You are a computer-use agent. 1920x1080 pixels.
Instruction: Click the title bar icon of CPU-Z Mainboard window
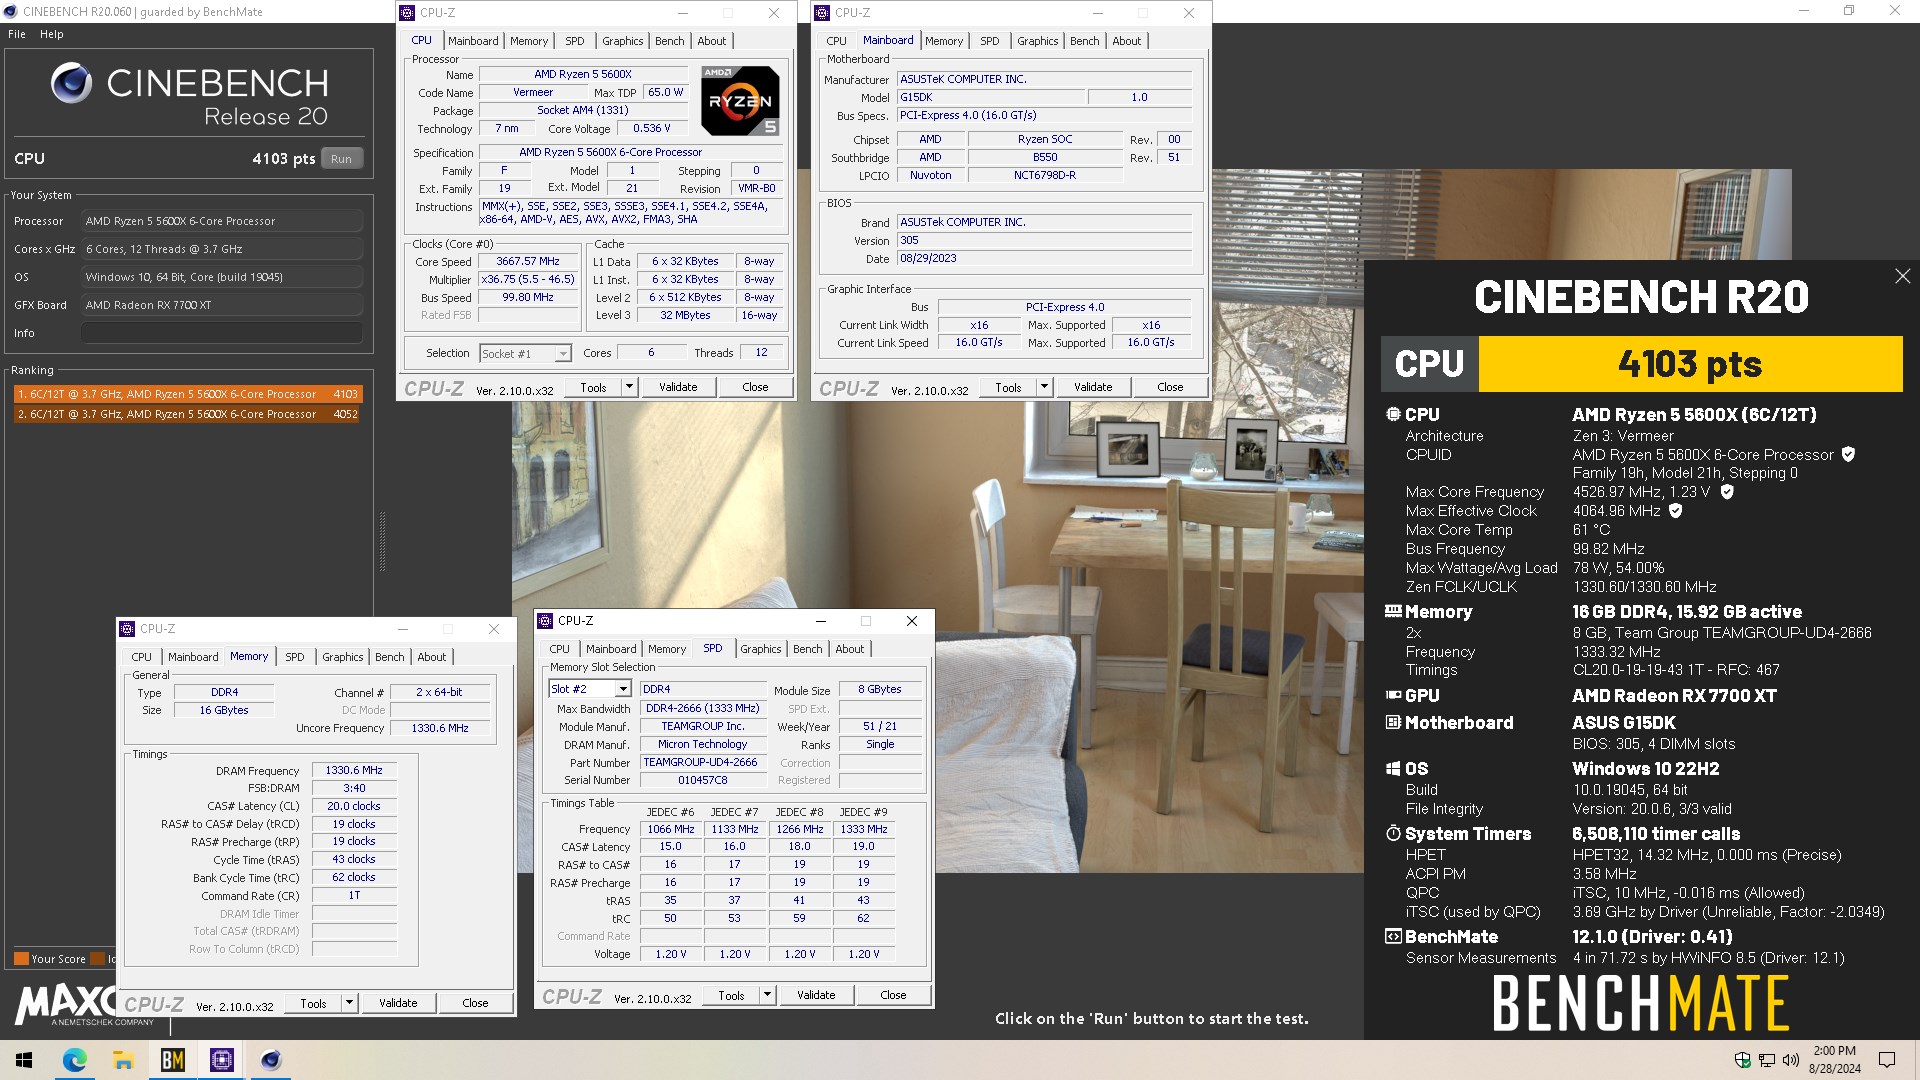point(823,13)
